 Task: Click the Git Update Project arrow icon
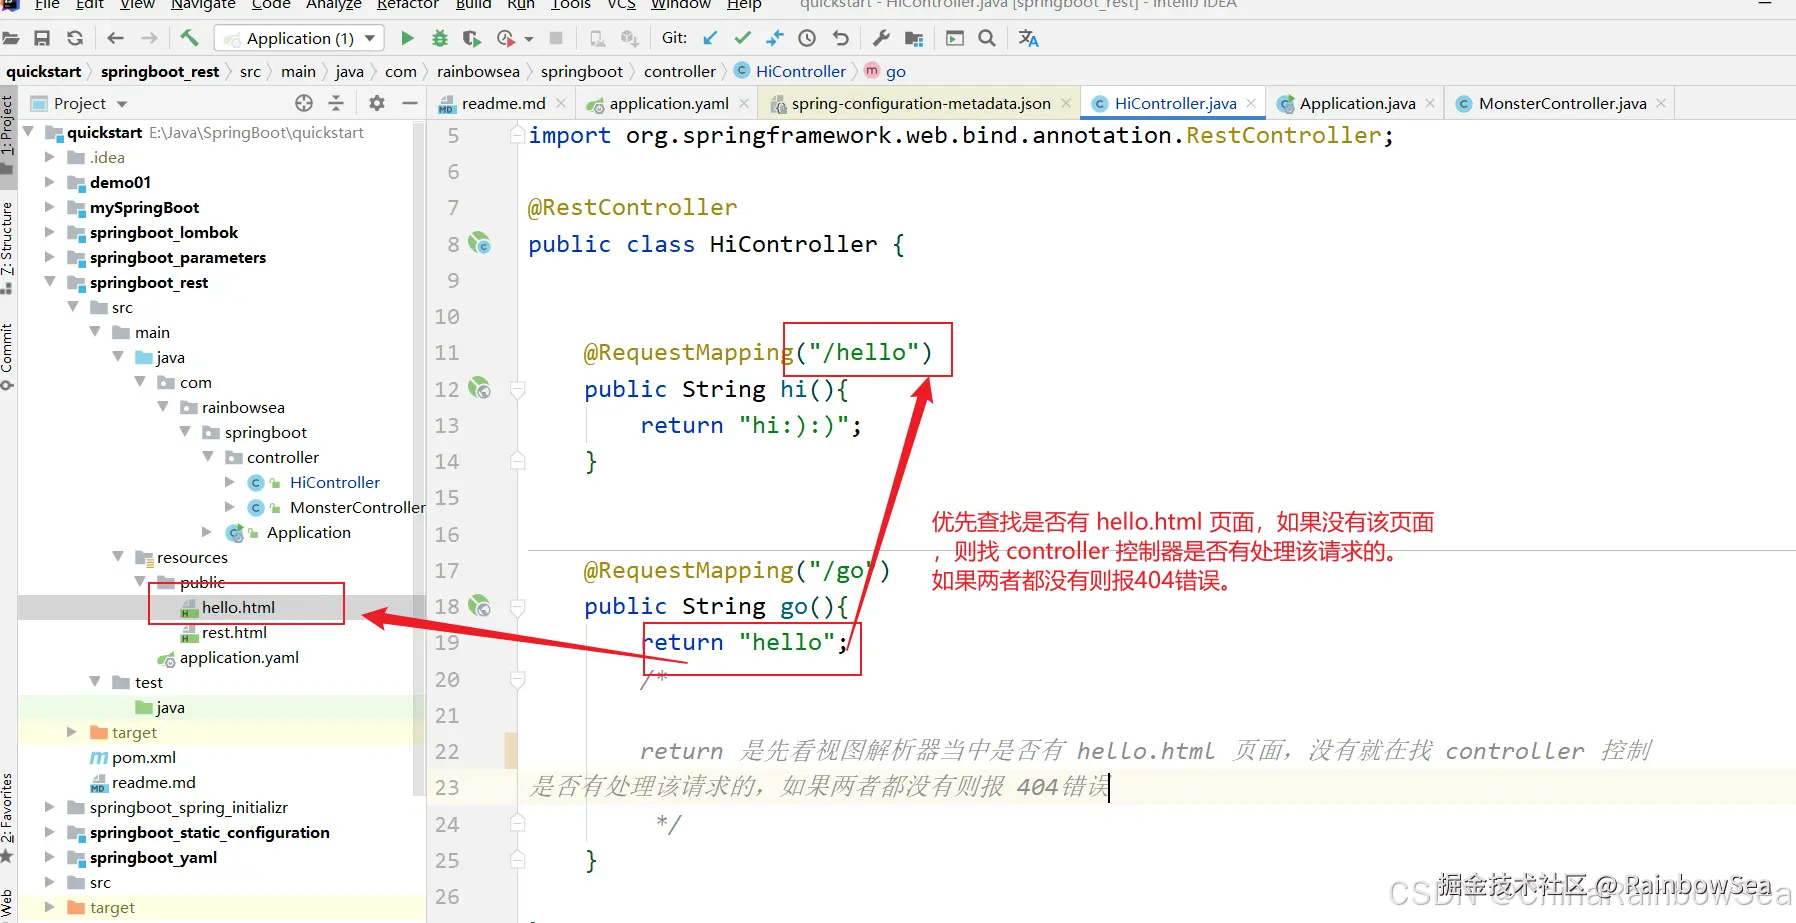pos(710,38)
